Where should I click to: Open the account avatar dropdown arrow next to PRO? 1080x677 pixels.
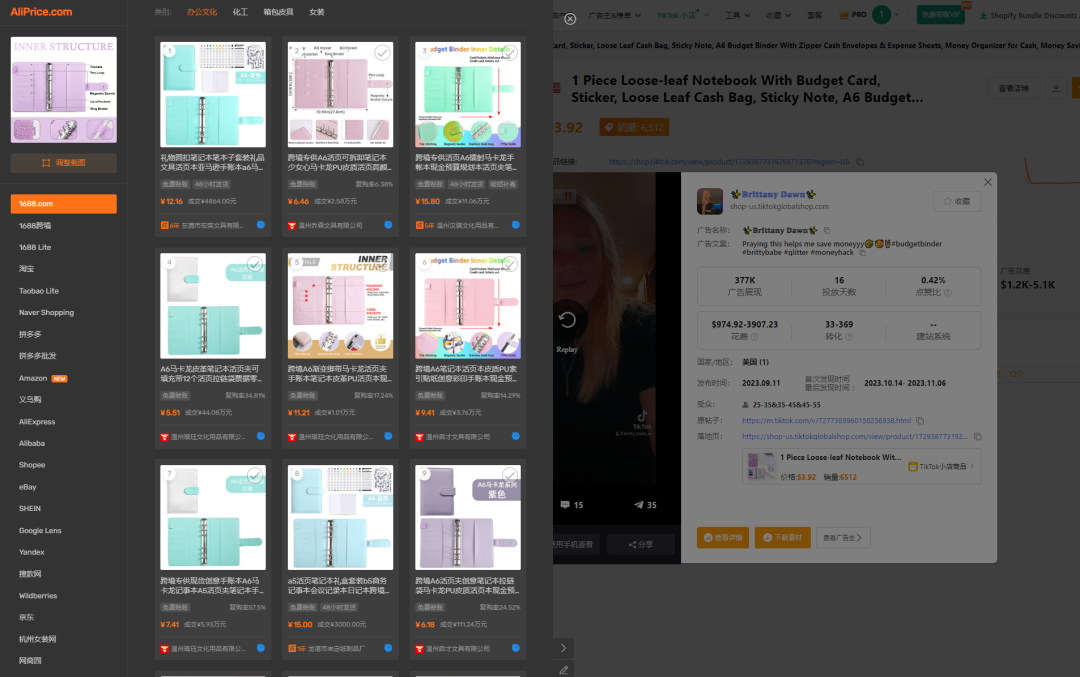896,14
